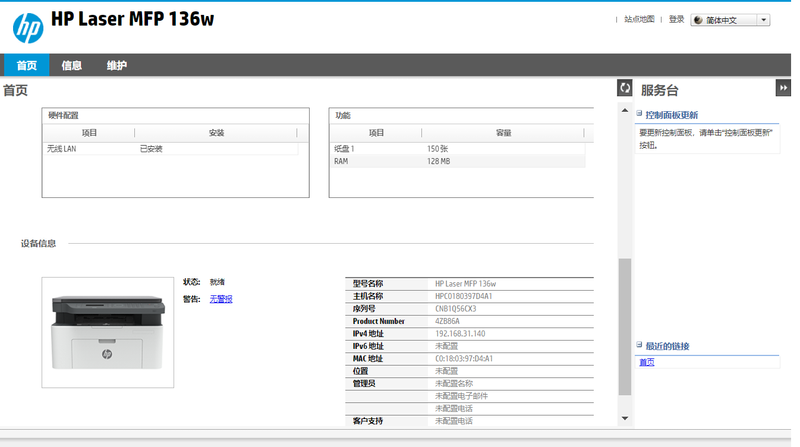Click the vertical scrollbar thumb
This screenshot has height=447, width=800.
(625, 327)
